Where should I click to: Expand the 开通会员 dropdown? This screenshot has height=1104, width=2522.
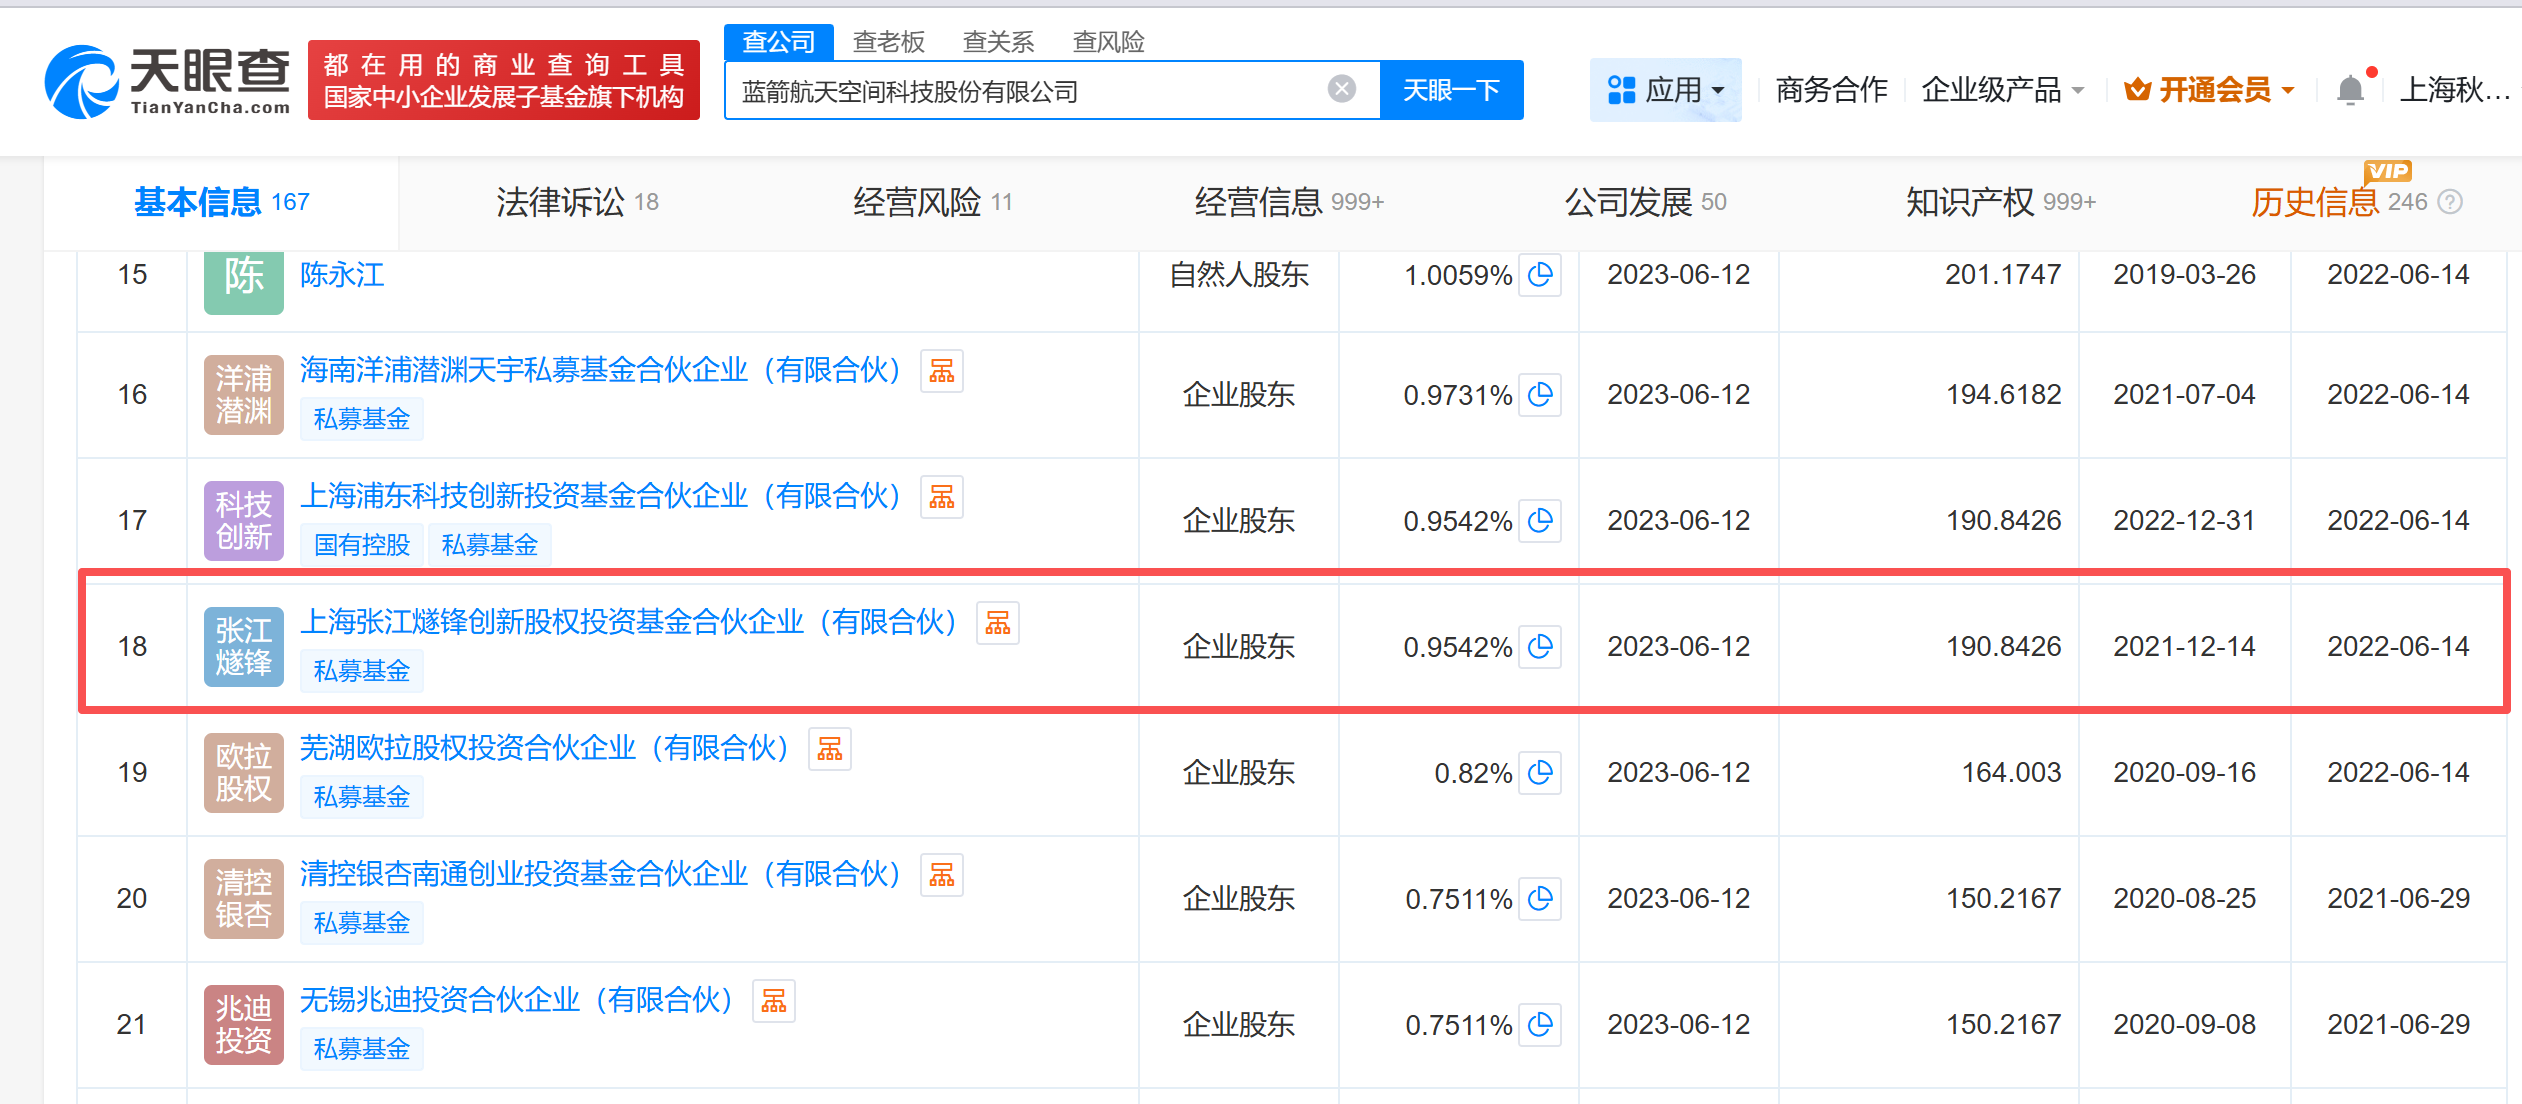click(x=2208, y=90)
